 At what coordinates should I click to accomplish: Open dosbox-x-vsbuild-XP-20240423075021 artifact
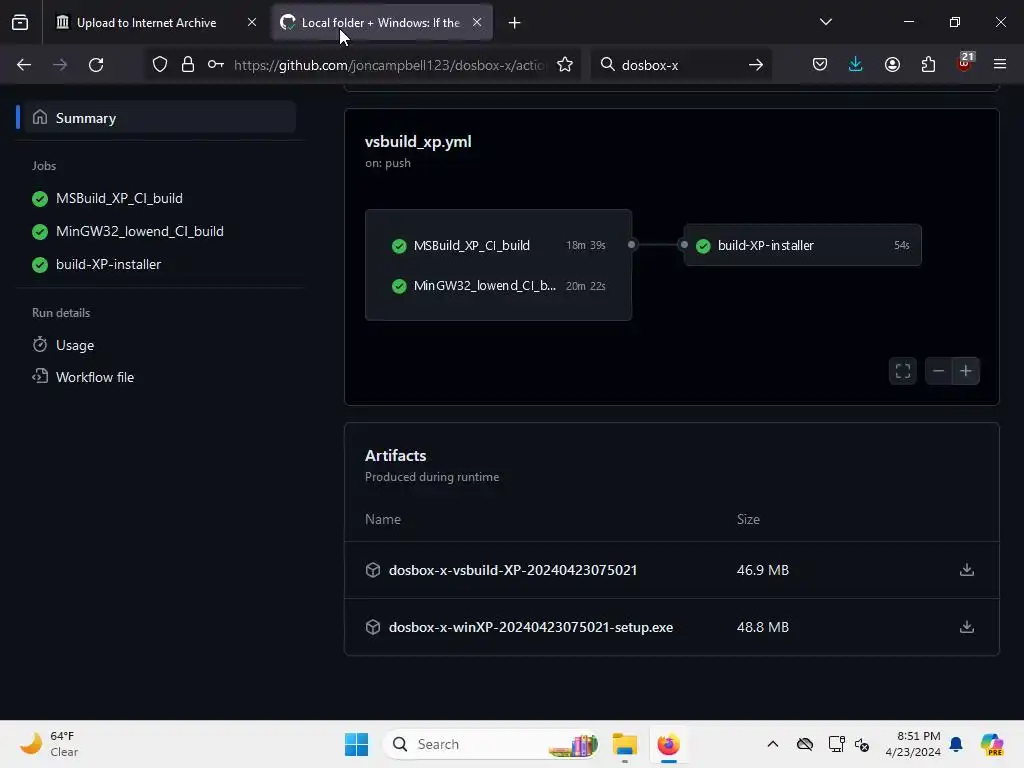[513, 570]
